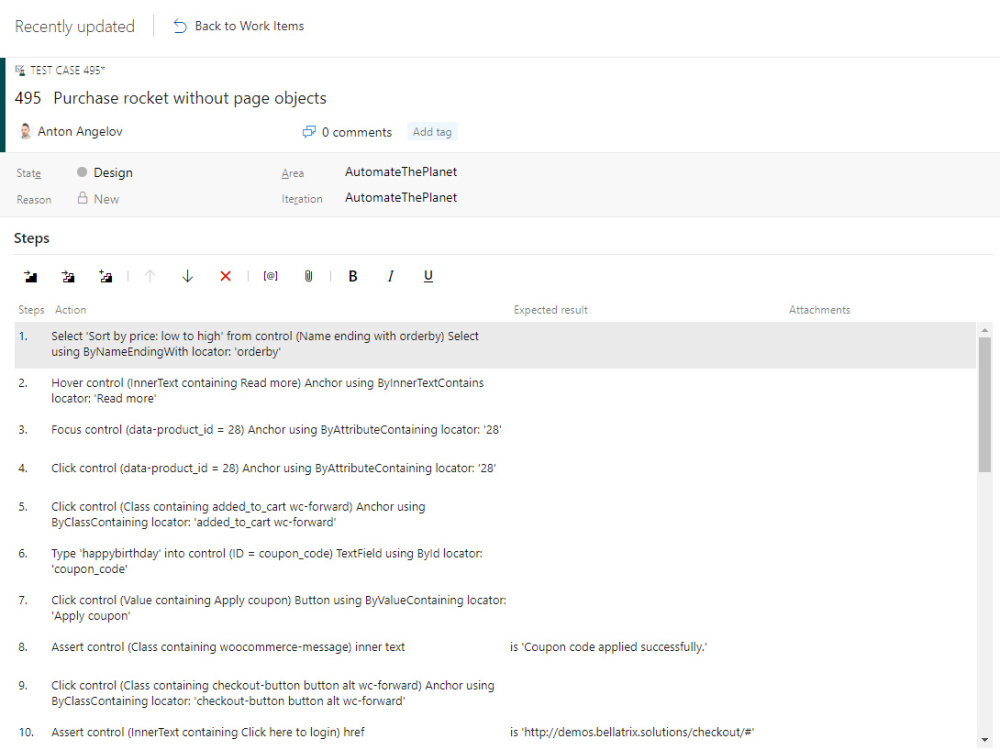
Task: Open the Reason field showing New
Action: point(106,199)
